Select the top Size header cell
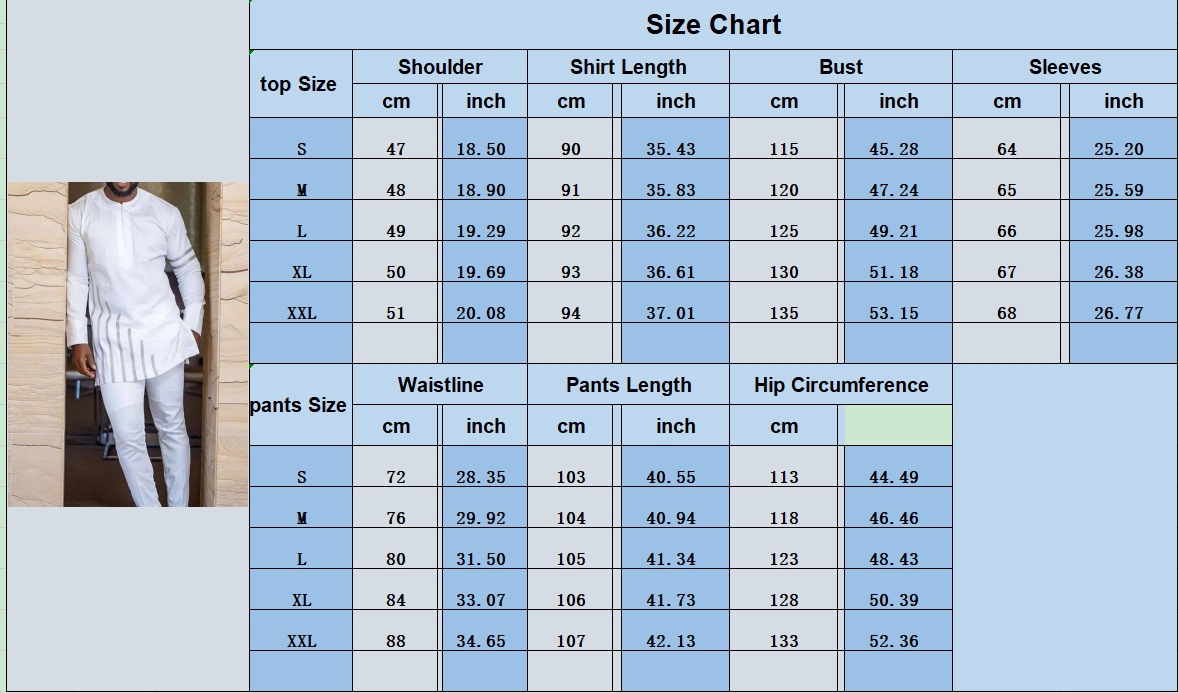Screen dimensions: 1179x693 pos(301,84)
